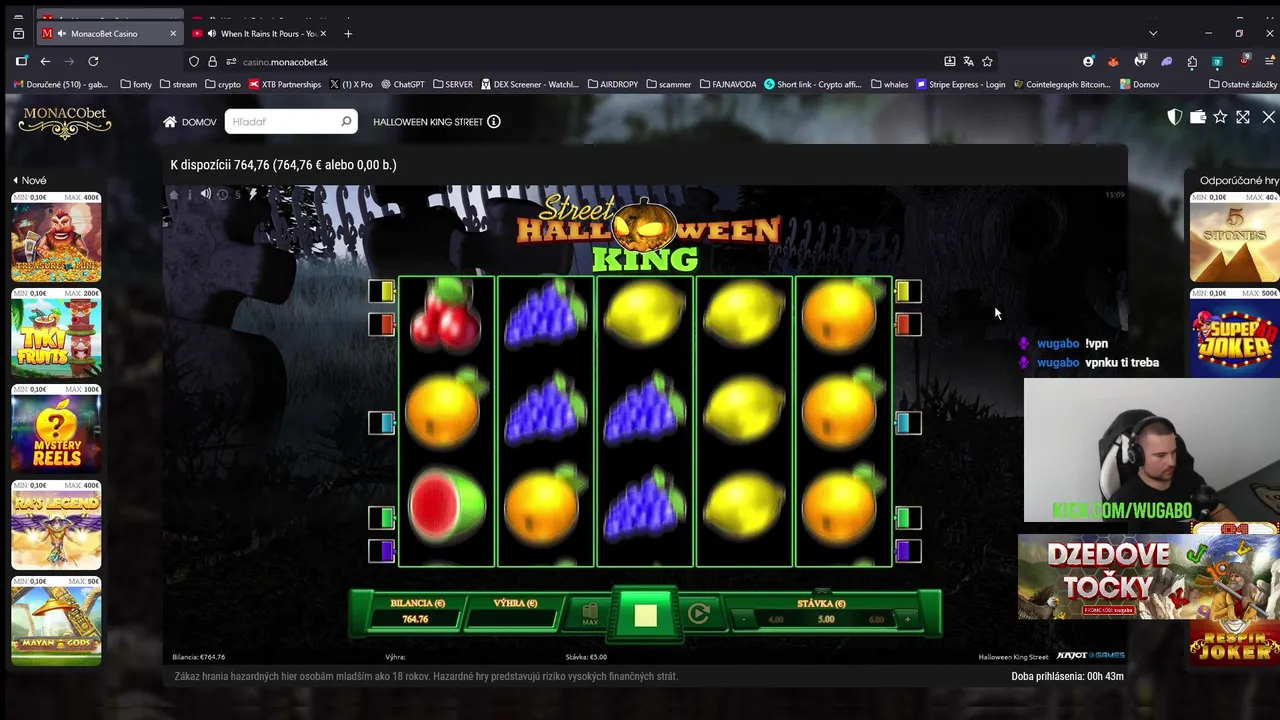Click the search magnifier icon
The width and height of the screenshot is (1280, 720).
pos(346,122)
